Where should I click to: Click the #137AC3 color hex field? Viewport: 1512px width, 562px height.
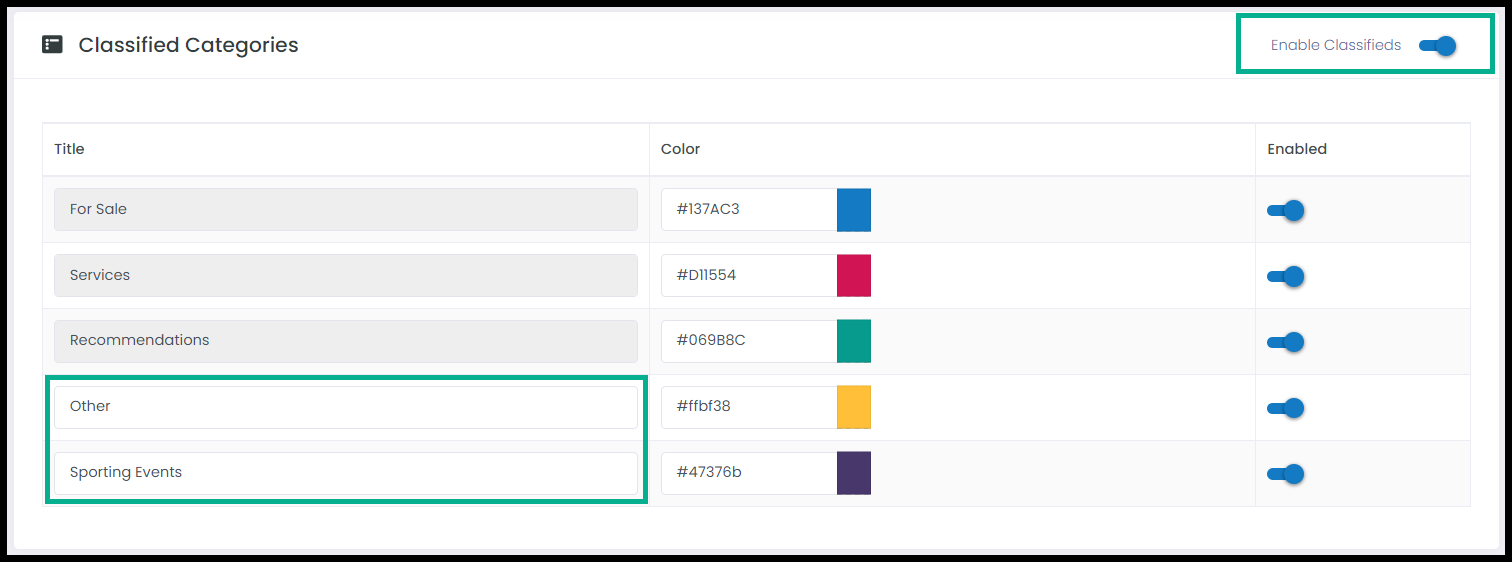[749, 210]
